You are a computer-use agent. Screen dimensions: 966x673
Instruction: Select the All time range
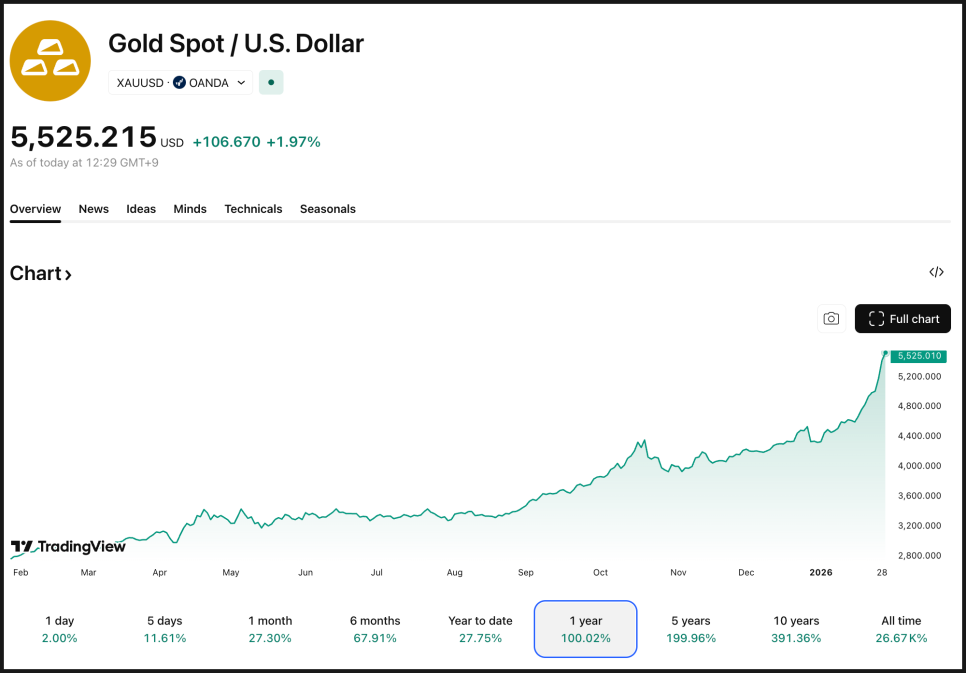(x=901, y=629)
